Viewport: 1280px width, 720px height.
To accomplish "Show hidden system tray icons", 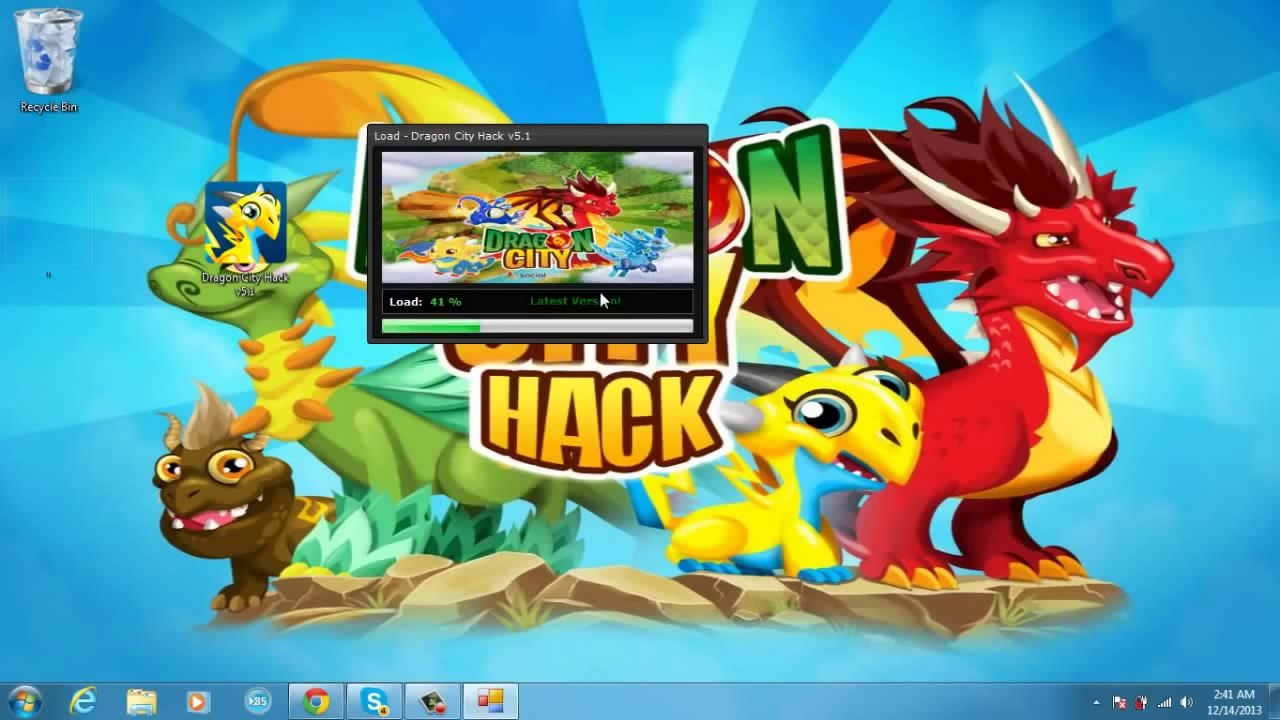I will (1096, 702).
